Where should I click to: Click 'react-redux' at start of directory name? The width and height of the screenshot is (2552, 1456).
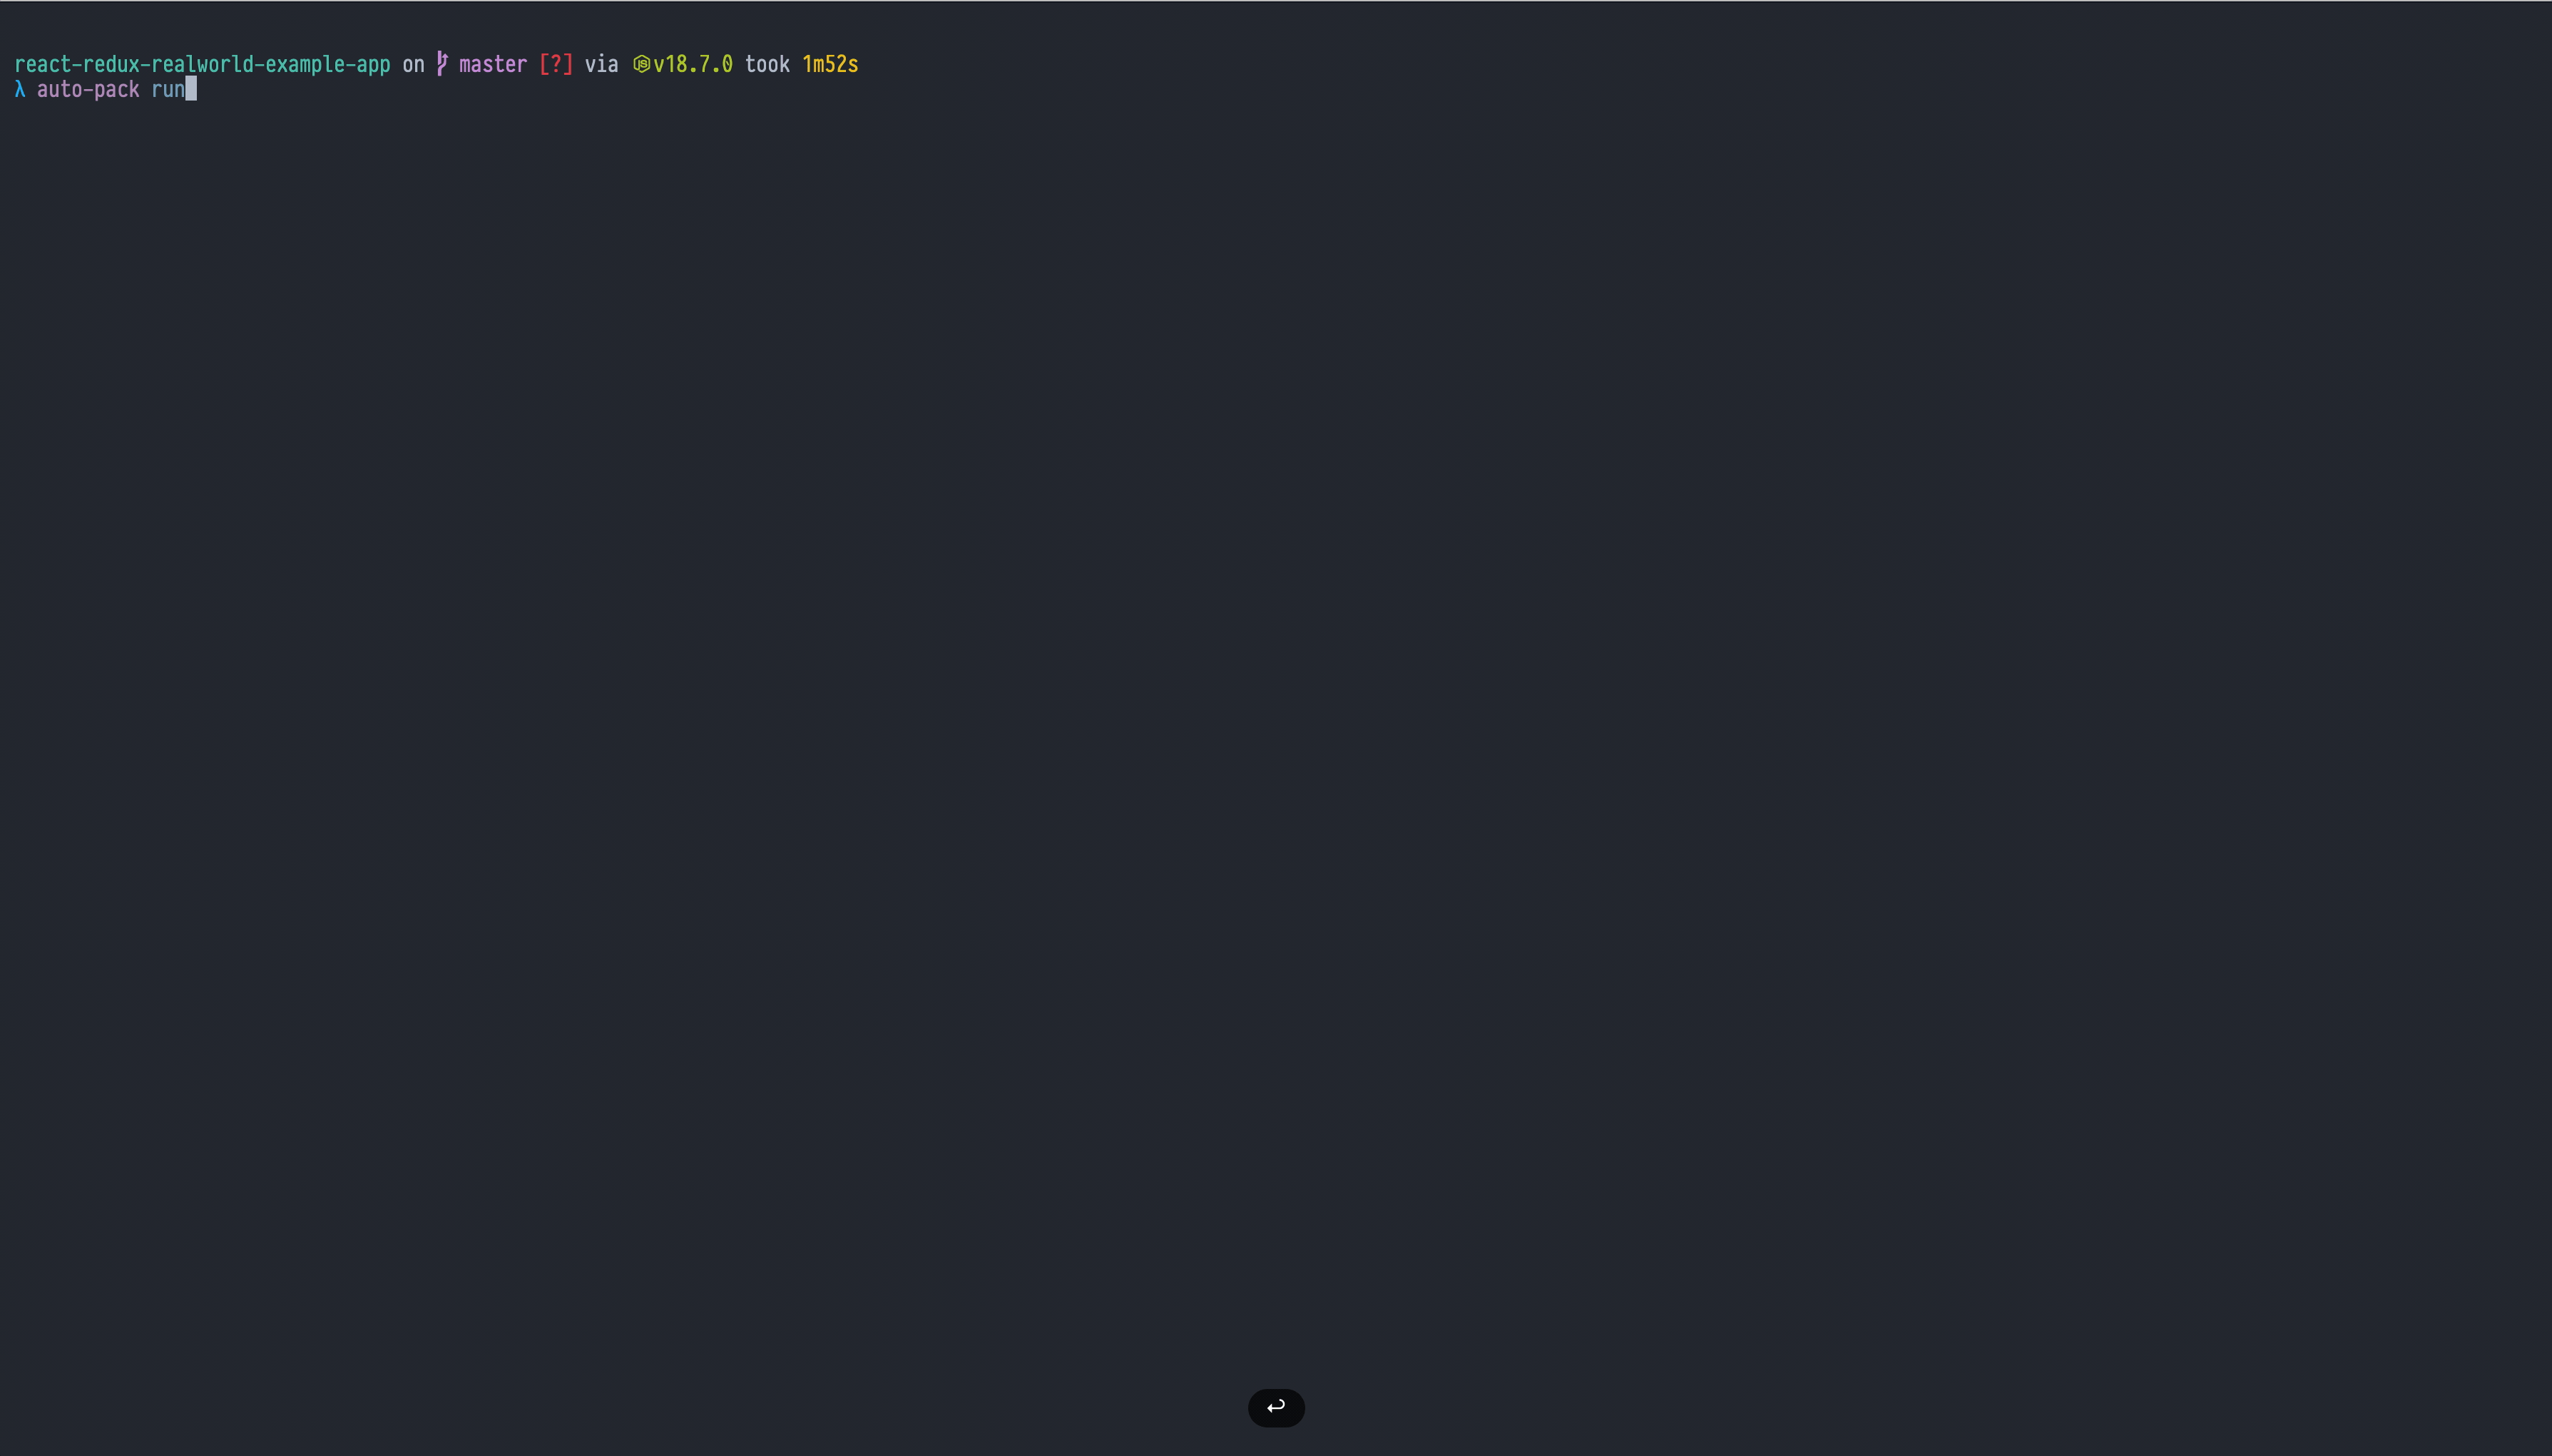[x=77, y=64]
